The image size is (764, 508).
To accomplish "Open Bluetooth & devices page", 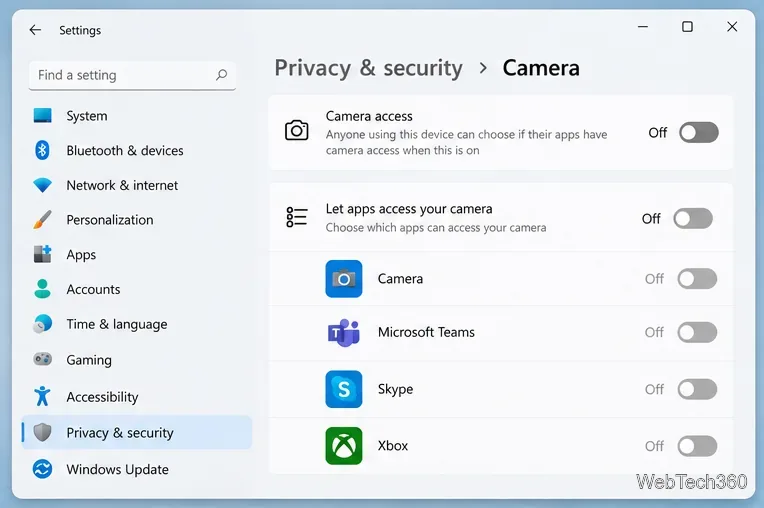I will point(137,150).
